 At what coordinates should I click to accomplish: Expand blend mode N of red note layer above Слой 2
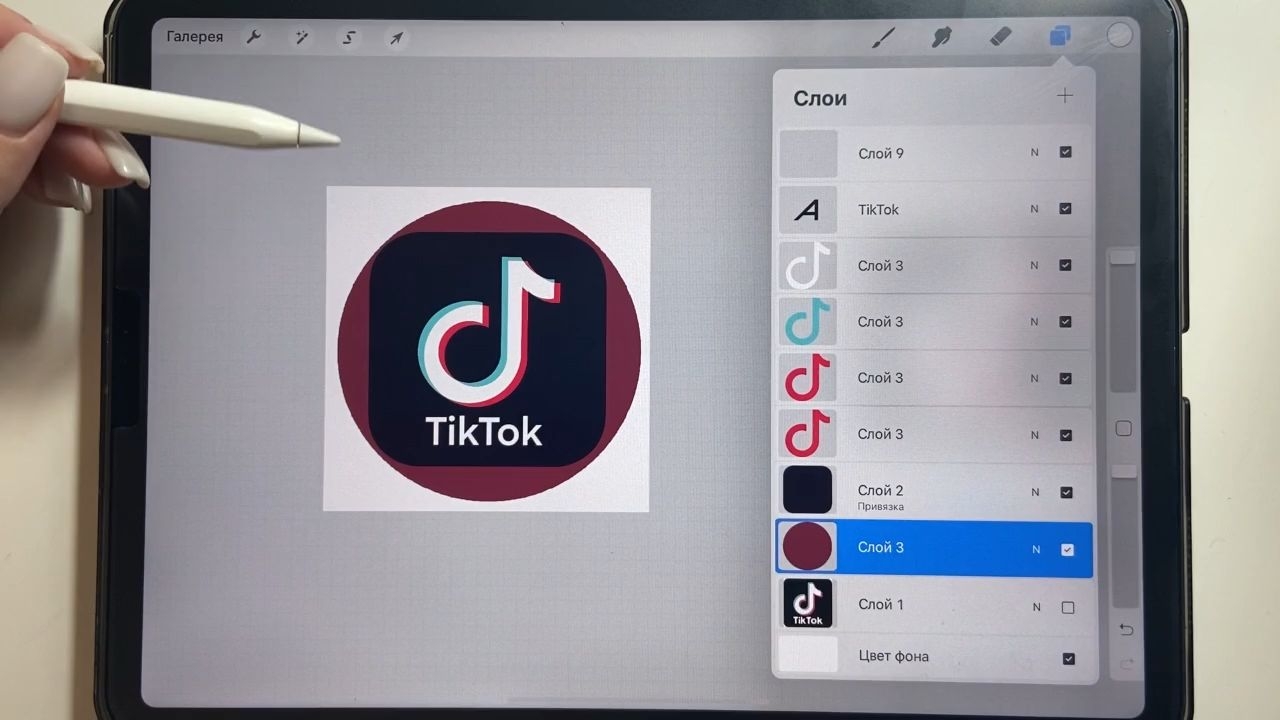coord(1034,435)
